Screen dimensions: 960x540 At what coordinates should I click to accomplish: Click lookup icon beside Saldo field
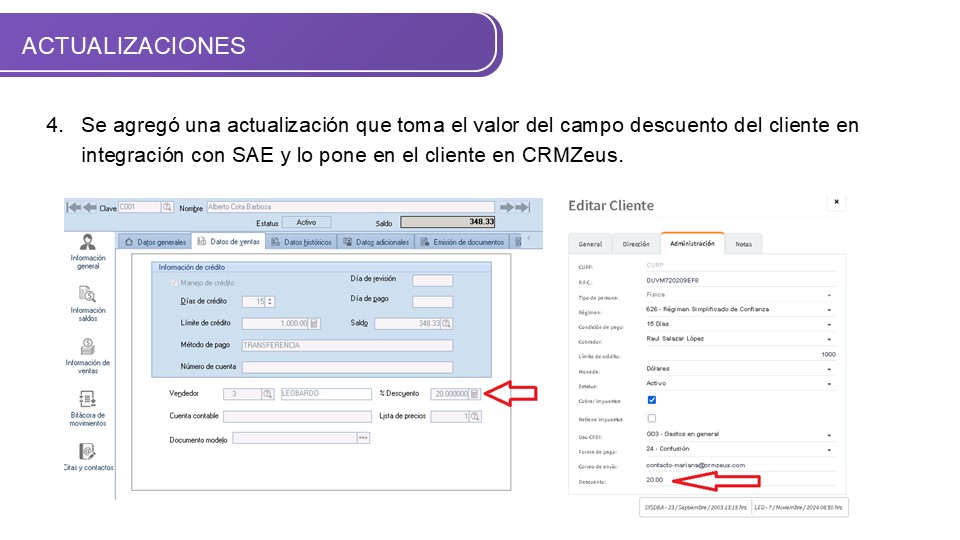pos(446,323)
